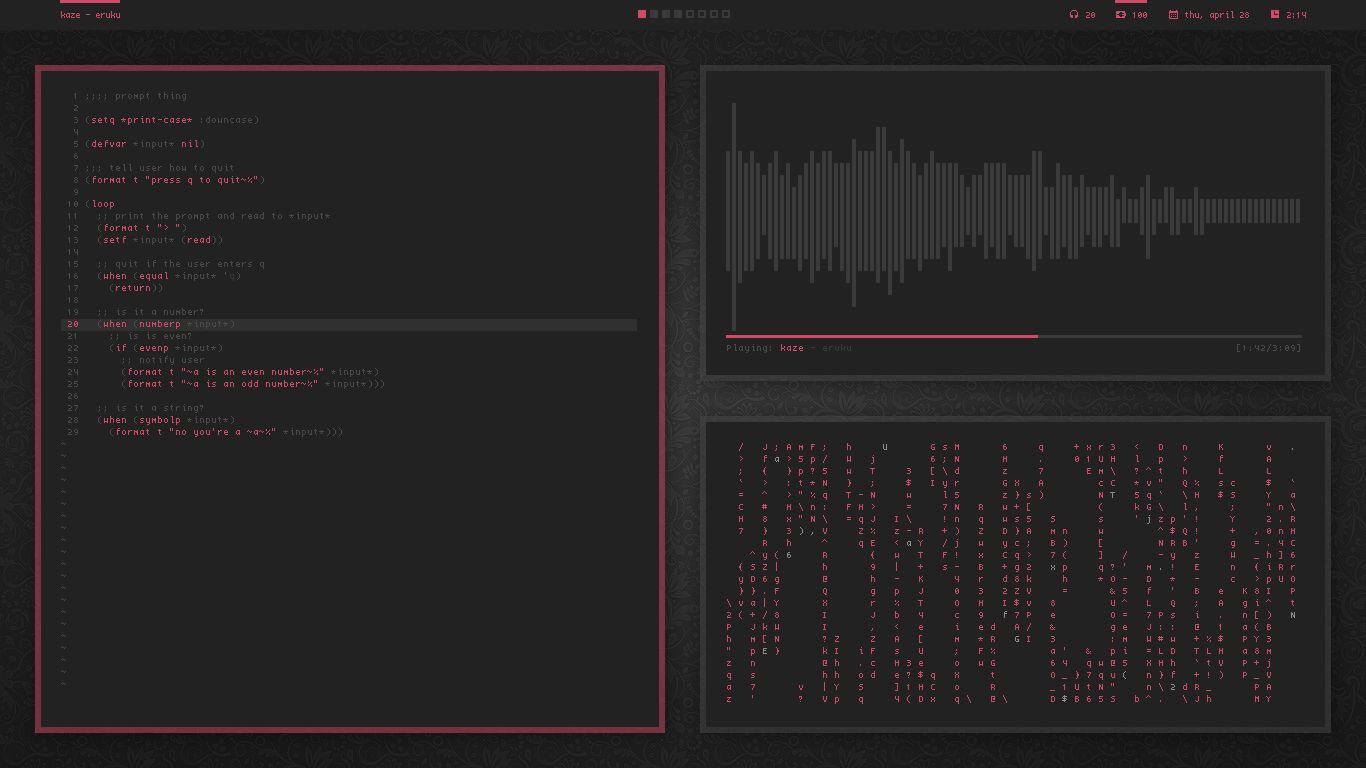This screenshot has height=768, width=1366.
Task: Click the battery icon showing 100
Action: pyautogui.click(x=1121, y=14)
